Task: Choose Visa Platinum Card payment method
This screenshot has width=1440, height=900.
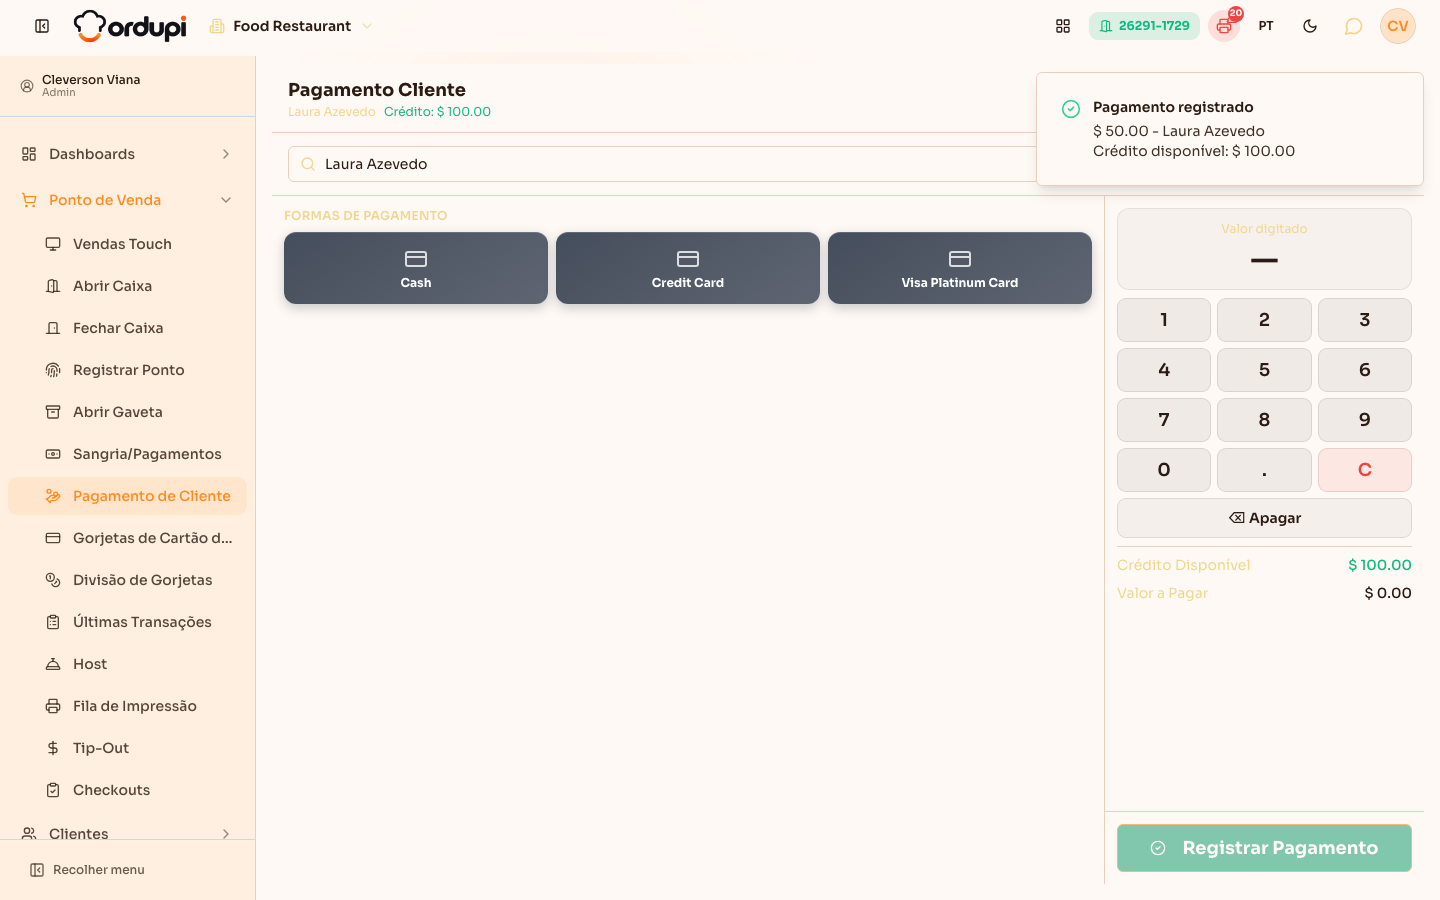Action: click(x=960, y=268)
